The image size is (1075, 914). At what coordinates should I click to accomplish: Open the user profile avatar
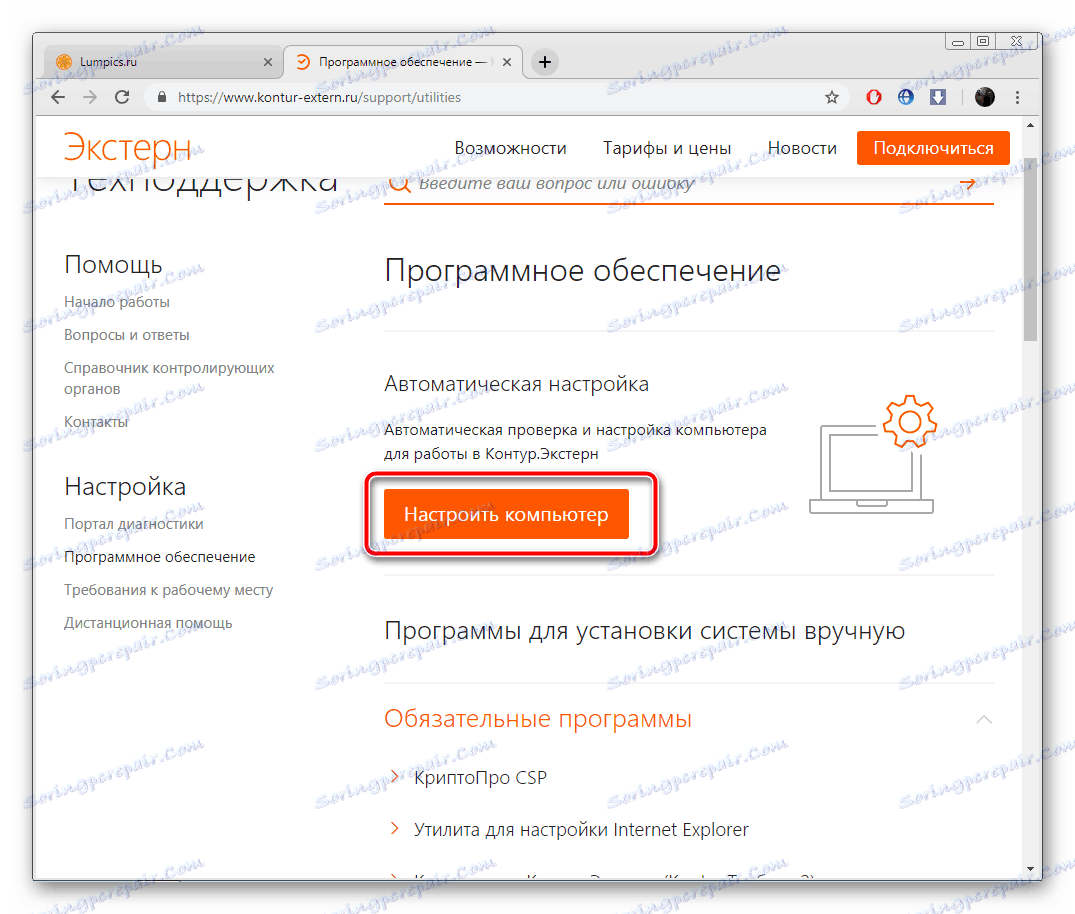click(985, 97)
